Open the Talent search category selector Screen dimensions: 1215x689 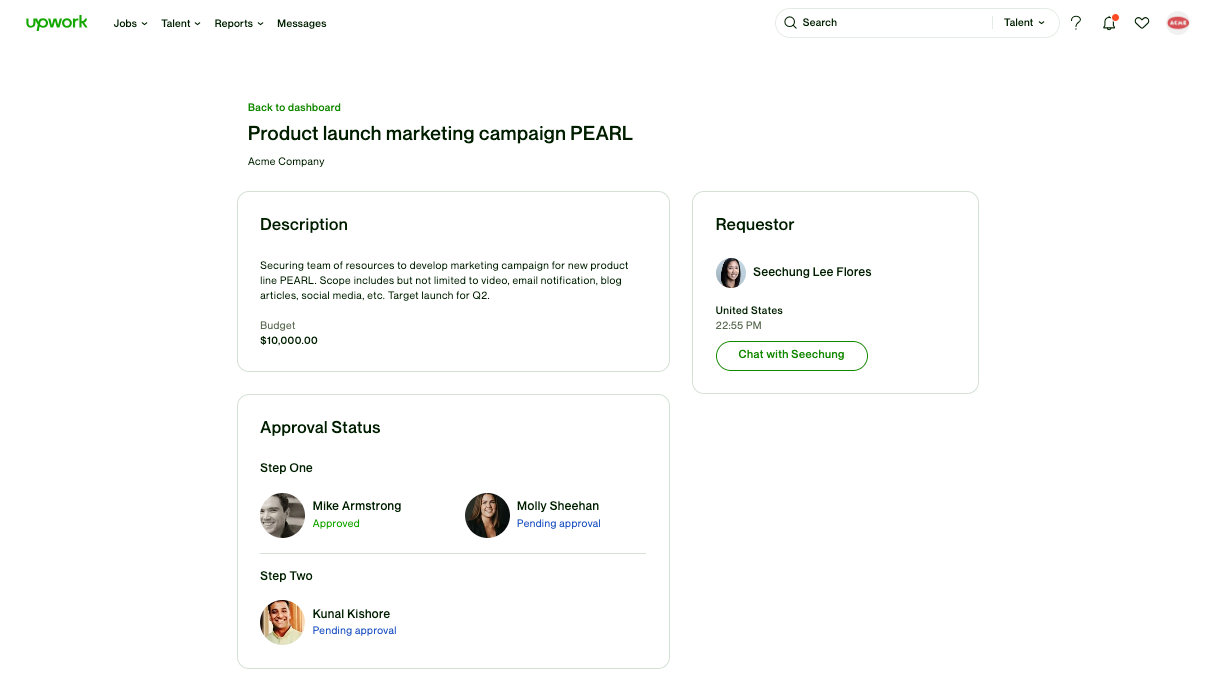tap(1024, 23)
